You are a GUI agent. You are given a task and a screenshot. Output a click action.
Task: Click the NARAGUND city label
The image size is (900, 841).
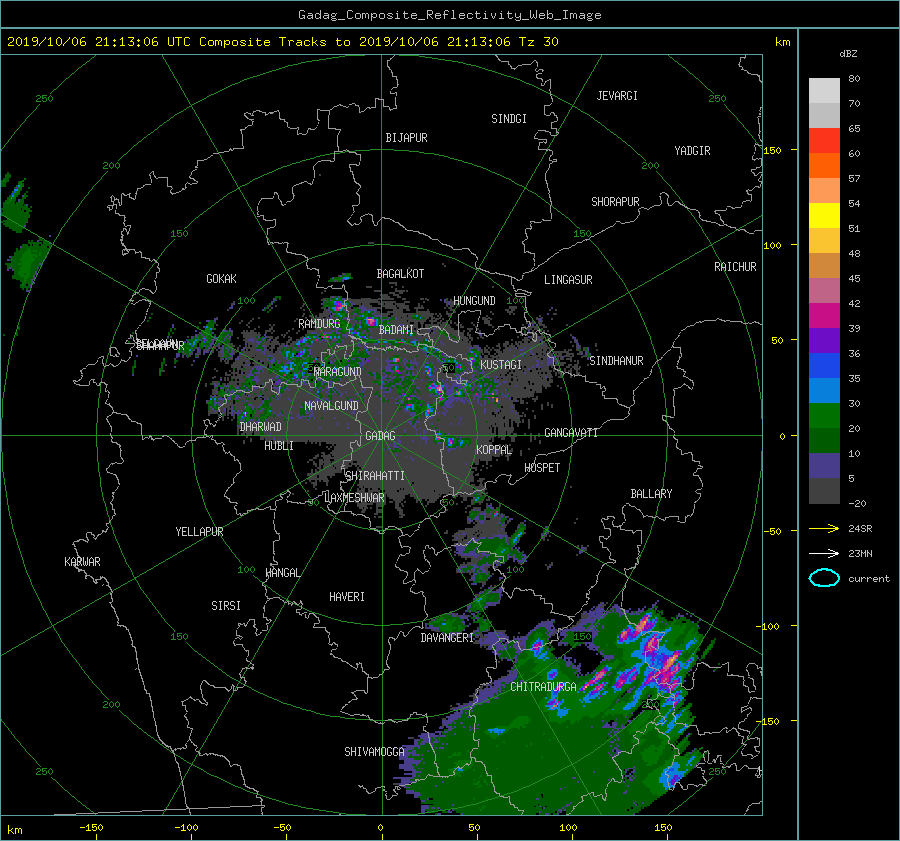[338, 372]
